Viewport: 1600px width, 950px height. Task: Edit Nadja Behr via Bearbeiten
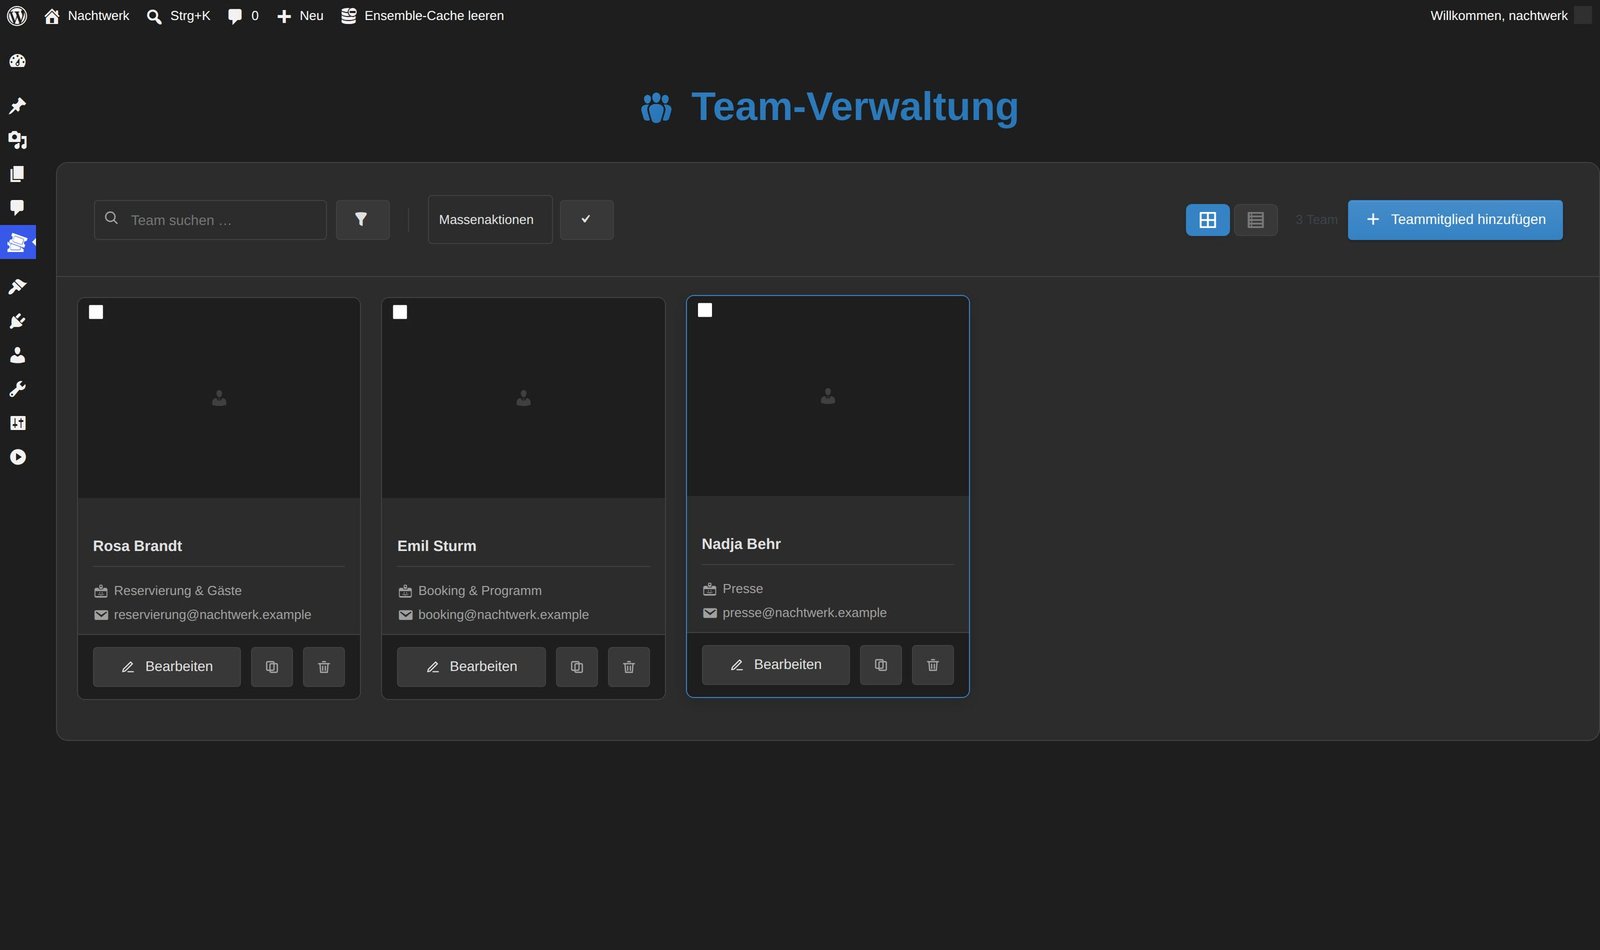[776, 665]
